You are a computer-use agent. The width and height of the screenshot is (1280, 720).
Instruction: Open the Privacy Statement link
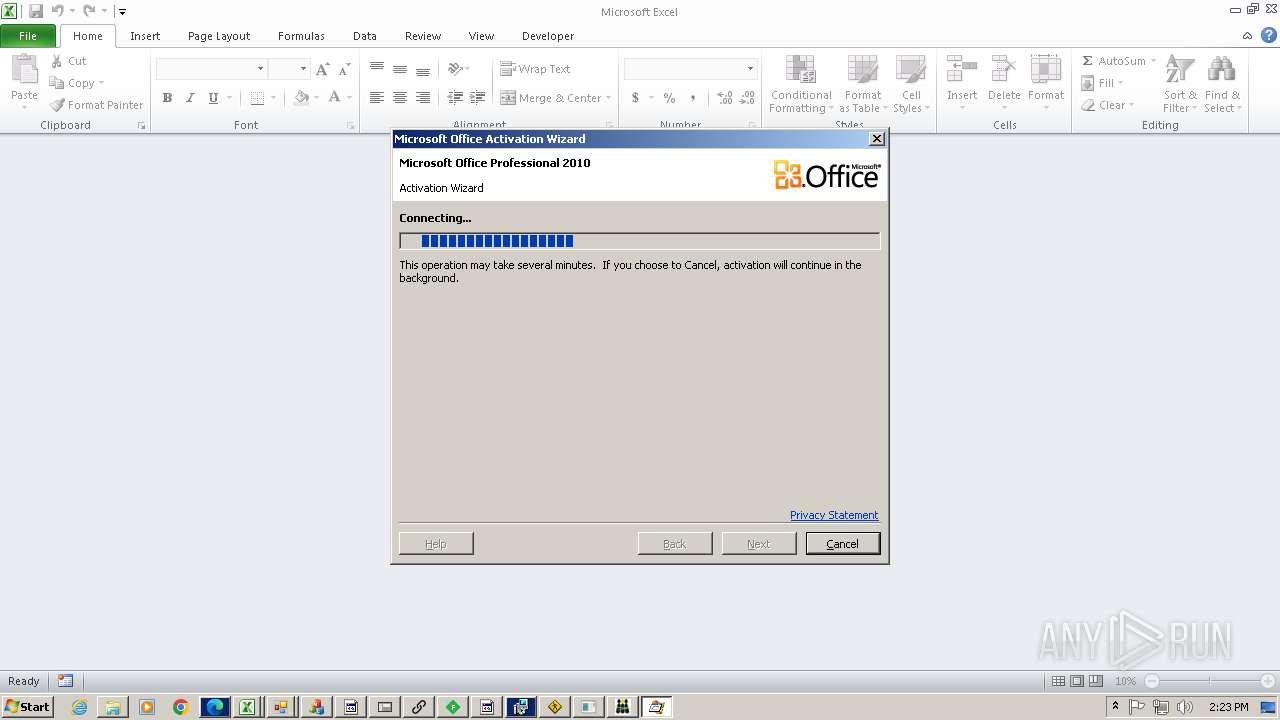point(834,515)
